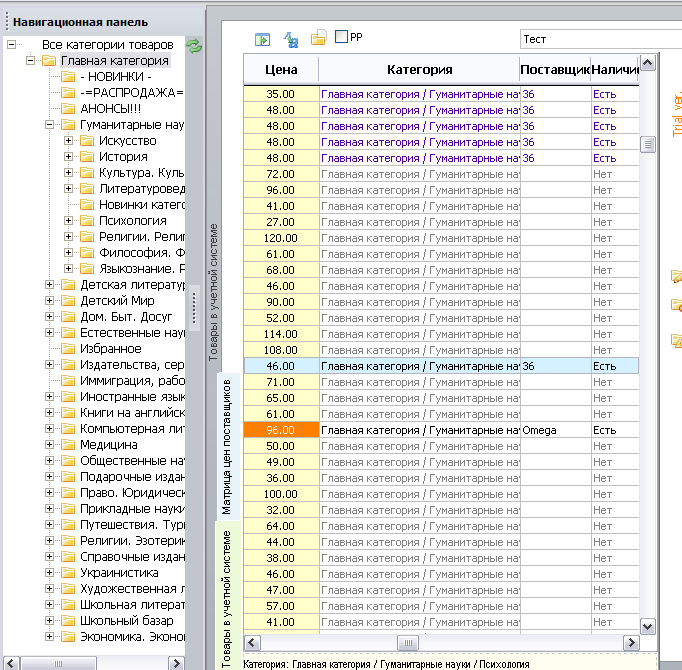The image size is (682, 670).
Task: Collapse the Главная категория node
Action: click(30, 60)
